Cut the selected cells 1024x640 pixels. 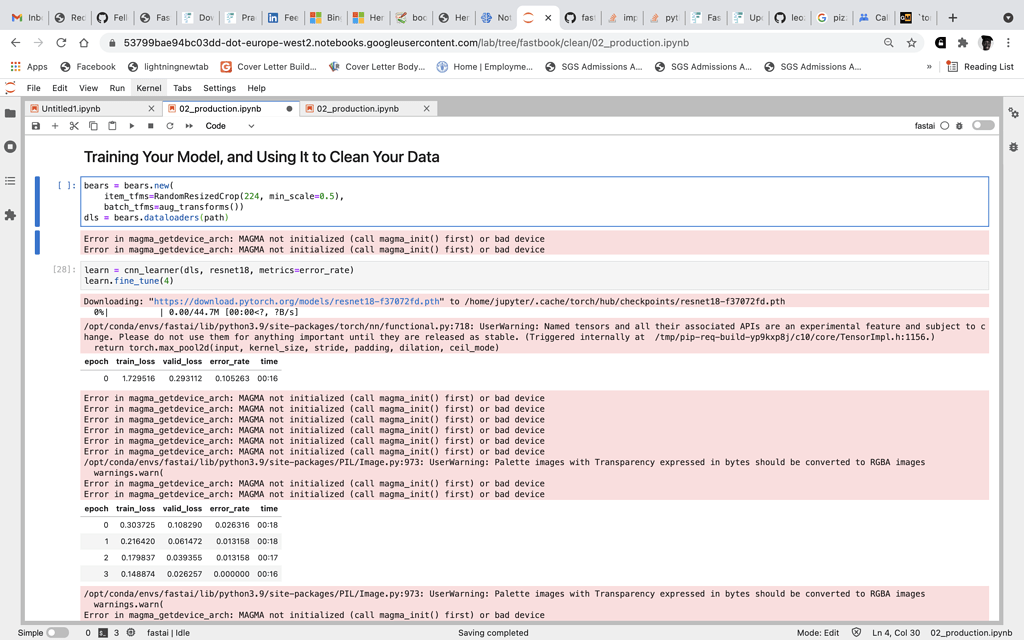tap(73, 126)
